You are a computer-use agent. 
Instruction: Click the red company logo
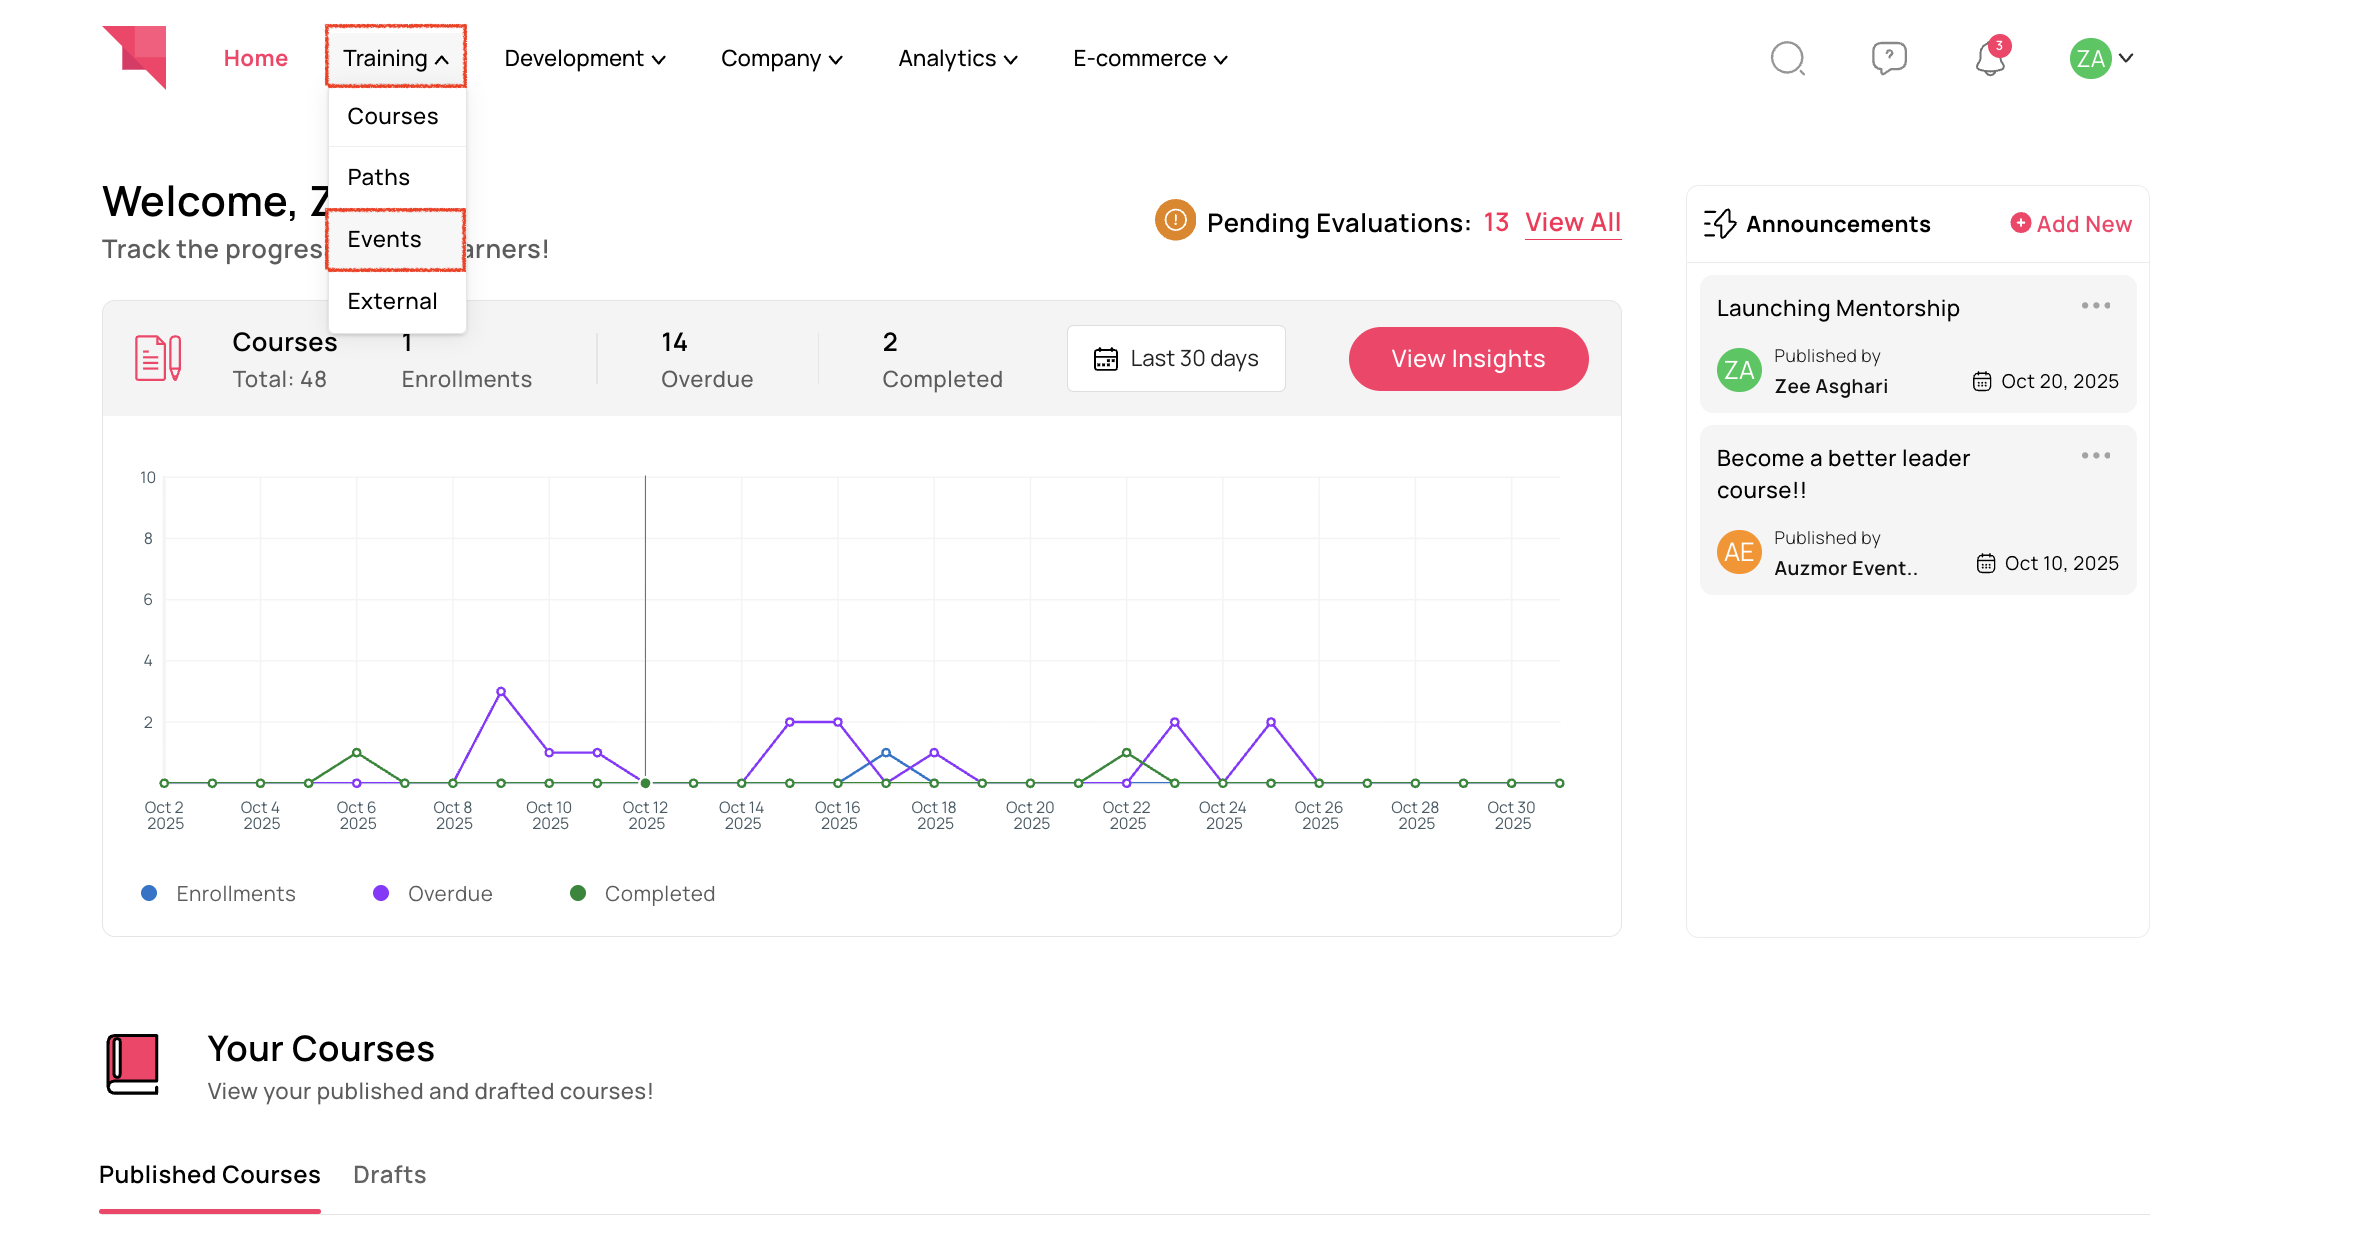(x=136, y=57)
